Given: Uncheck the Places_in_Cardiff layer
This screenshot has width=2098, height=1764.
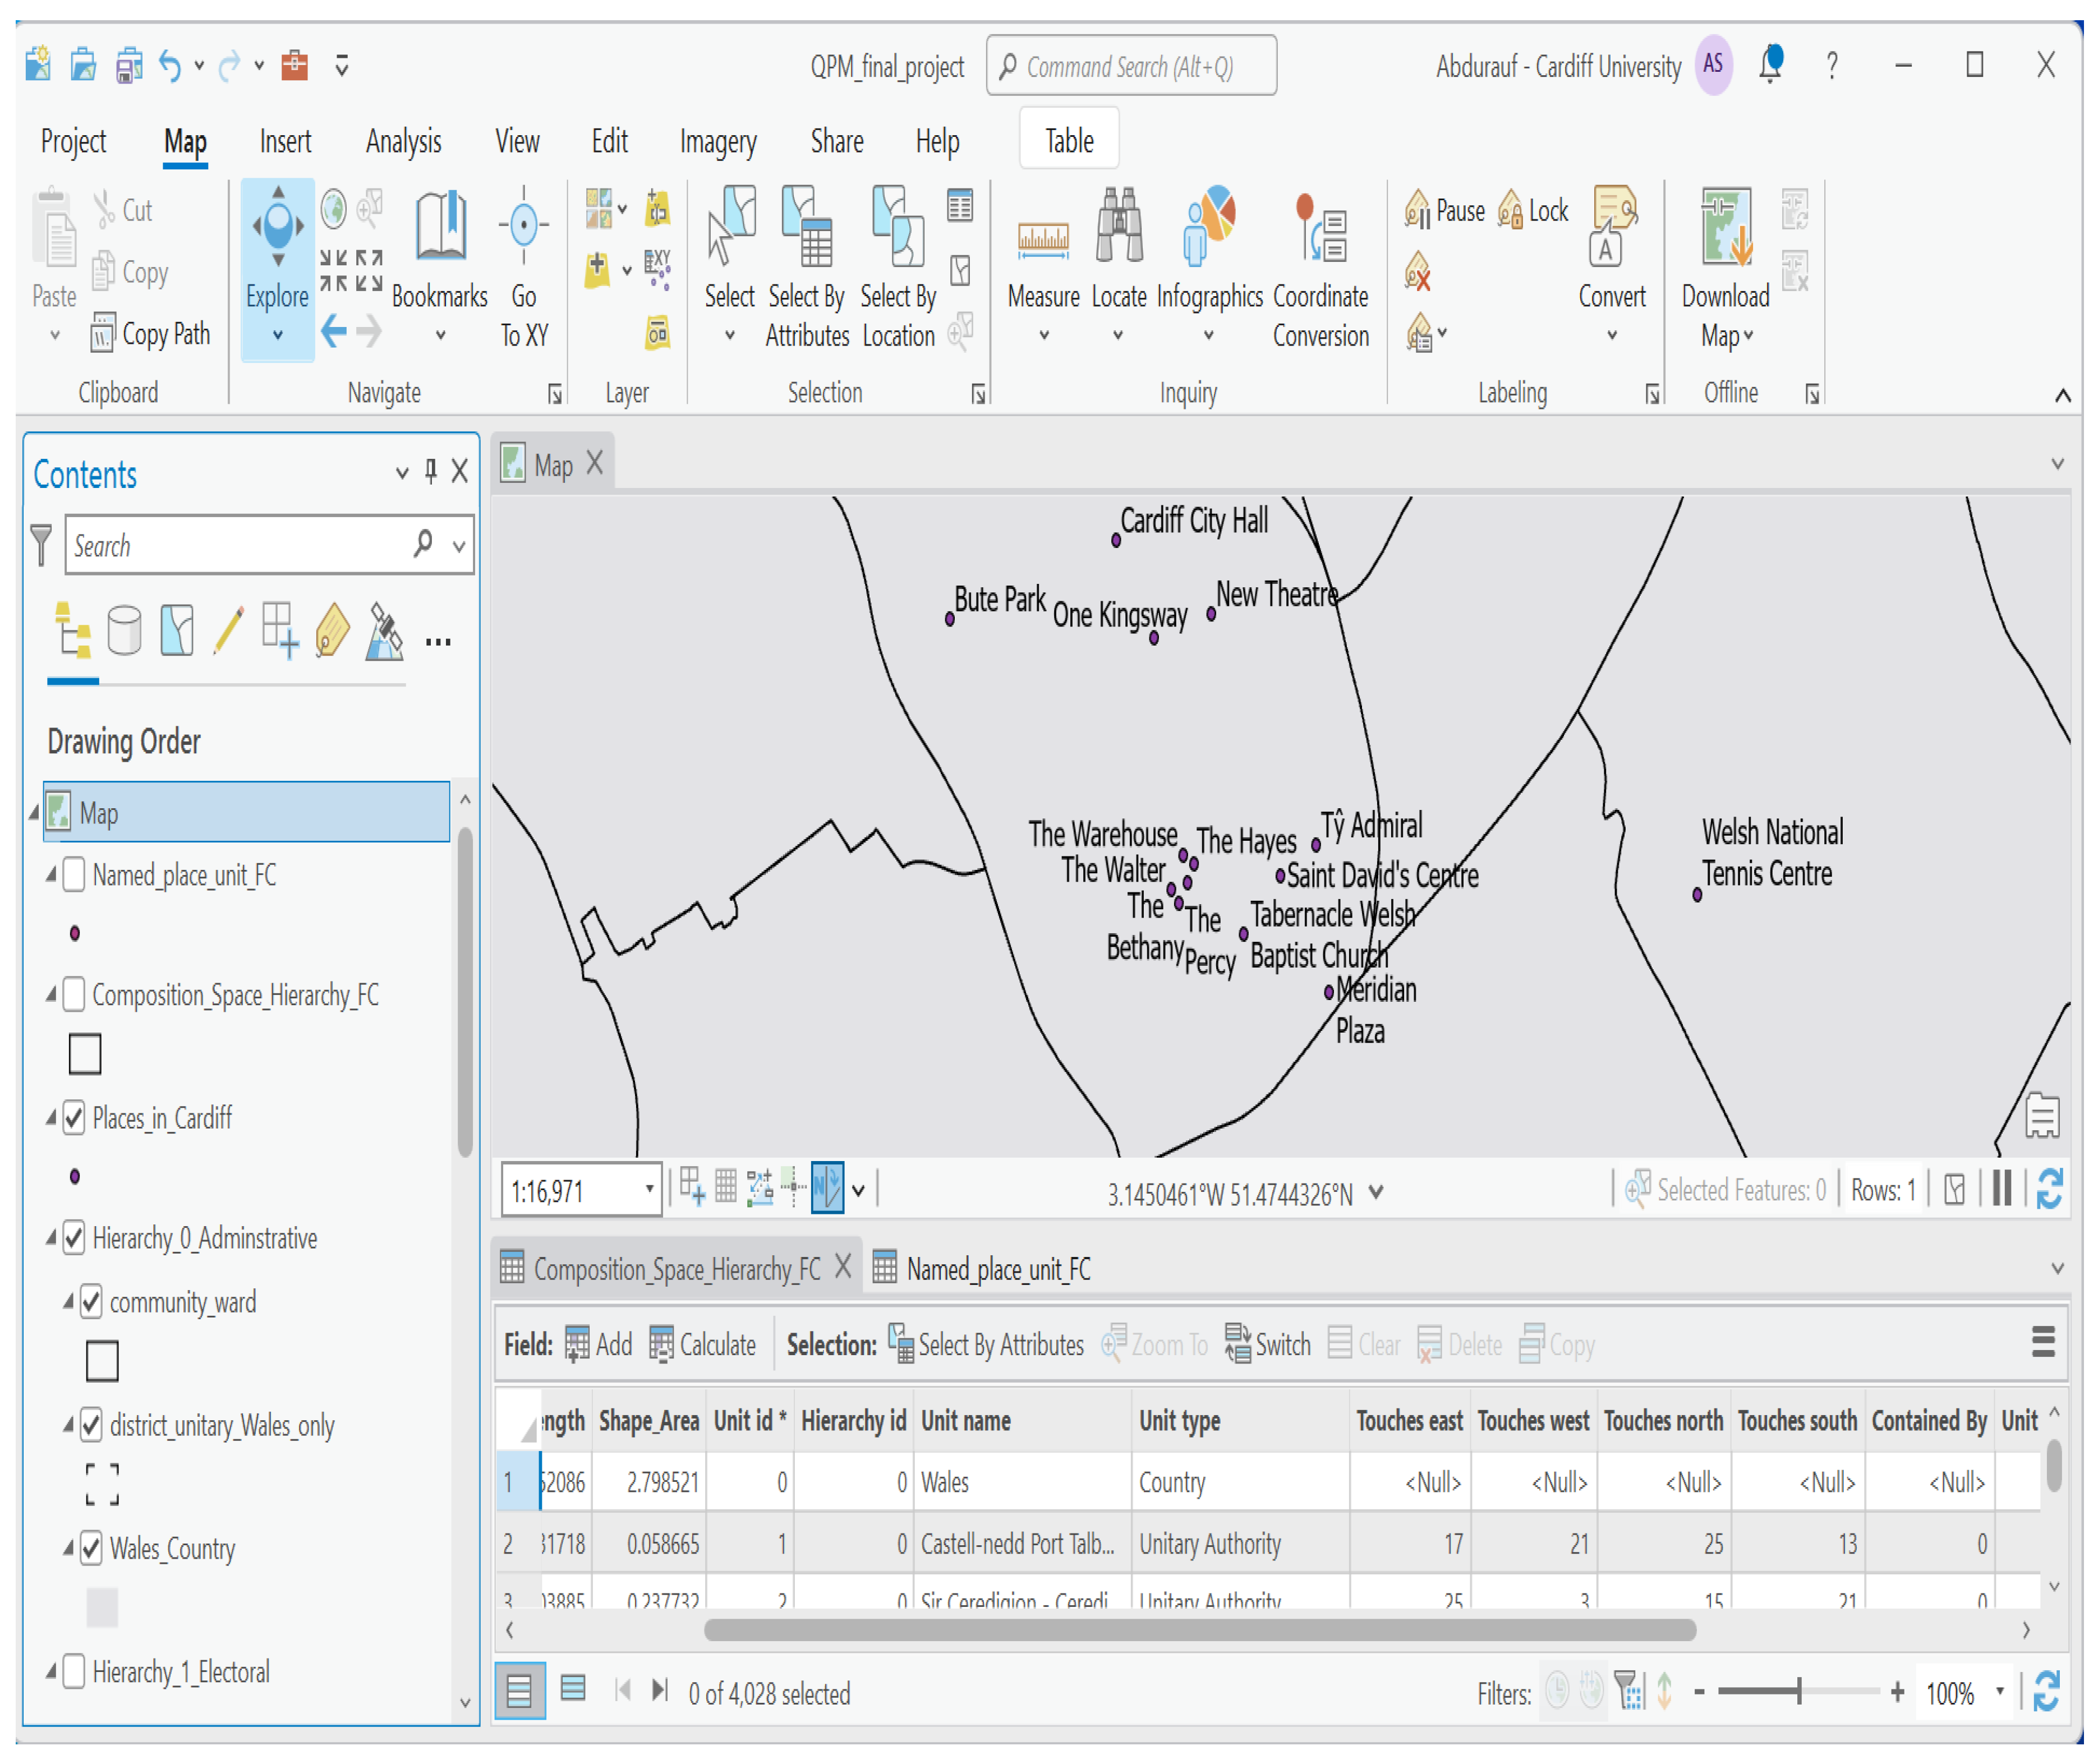Looking at the screenshot, I should [x=73, y=1118].
